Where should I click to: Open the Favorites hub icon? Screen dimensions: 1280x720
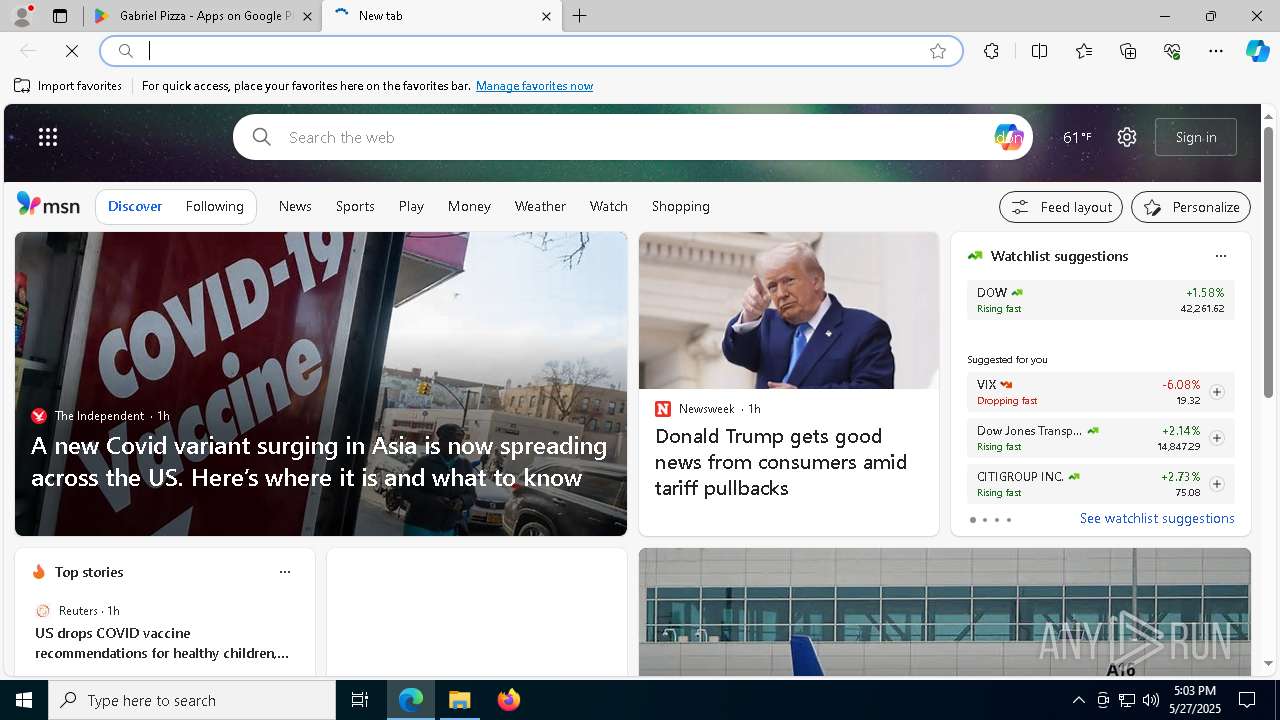pos(1084,51)
